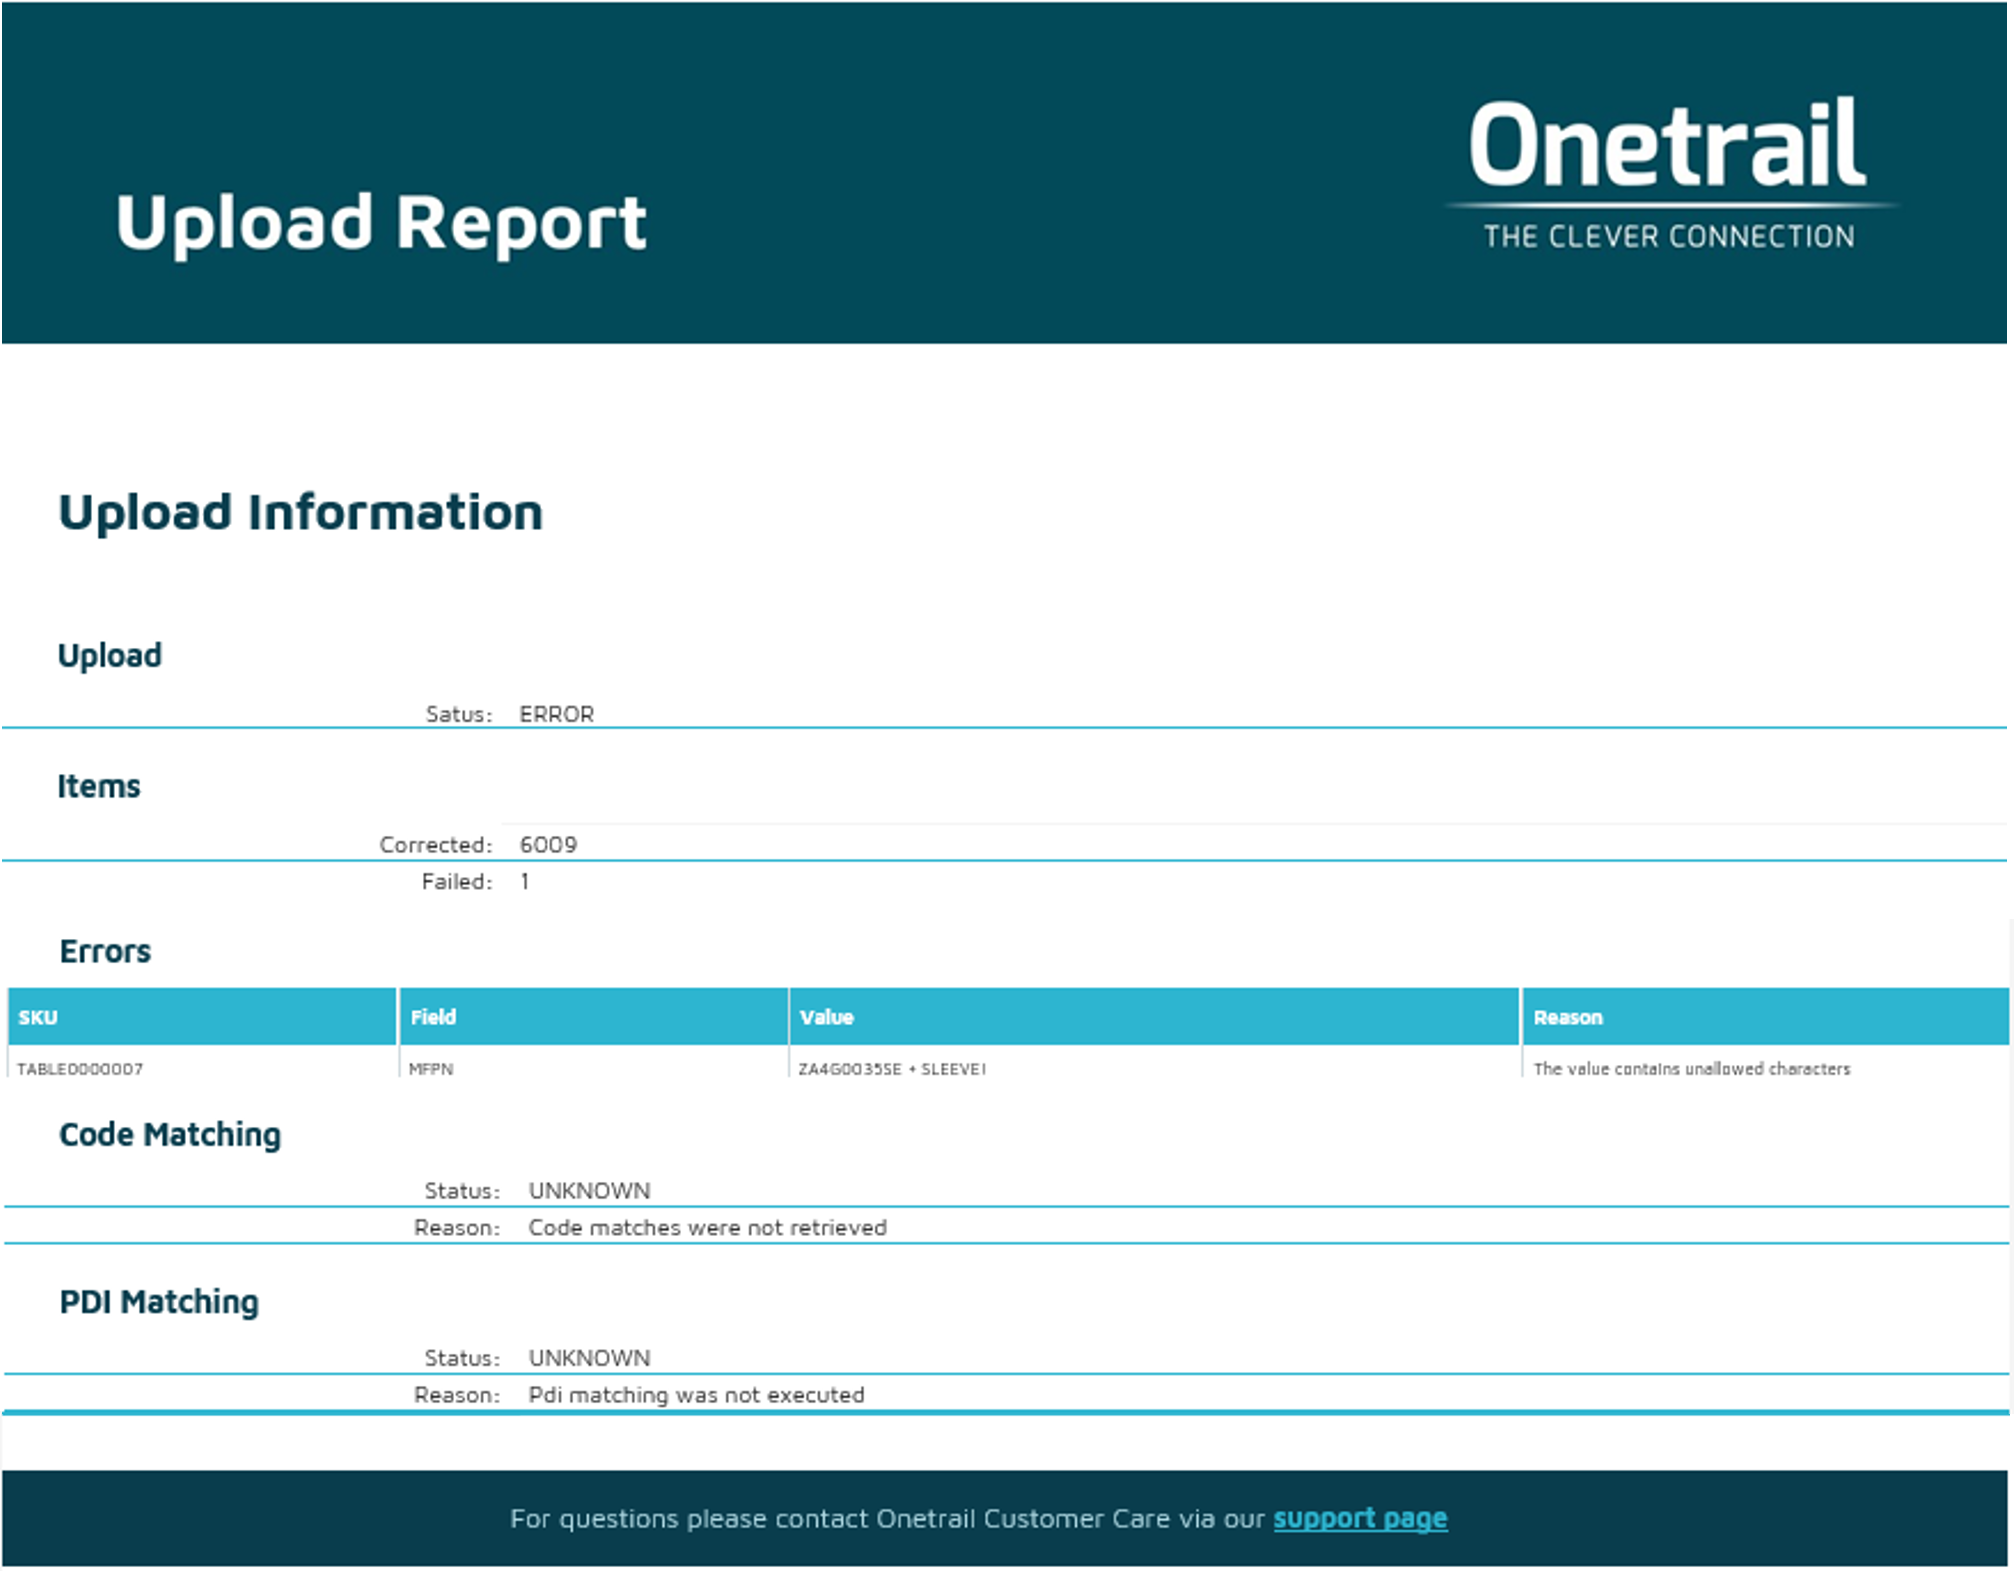Click the PDI Matching UNKNOWN status
The image size is (2014, 1571).
(589, 1357)
